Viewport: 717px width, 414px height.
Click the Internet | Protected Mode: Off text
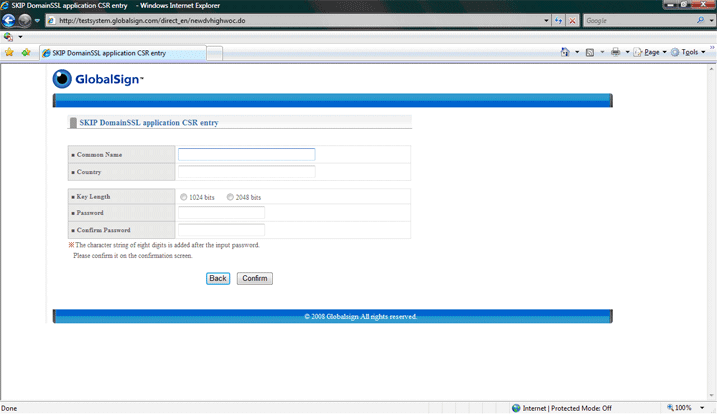pyautogui.click(x=567, y=408)
